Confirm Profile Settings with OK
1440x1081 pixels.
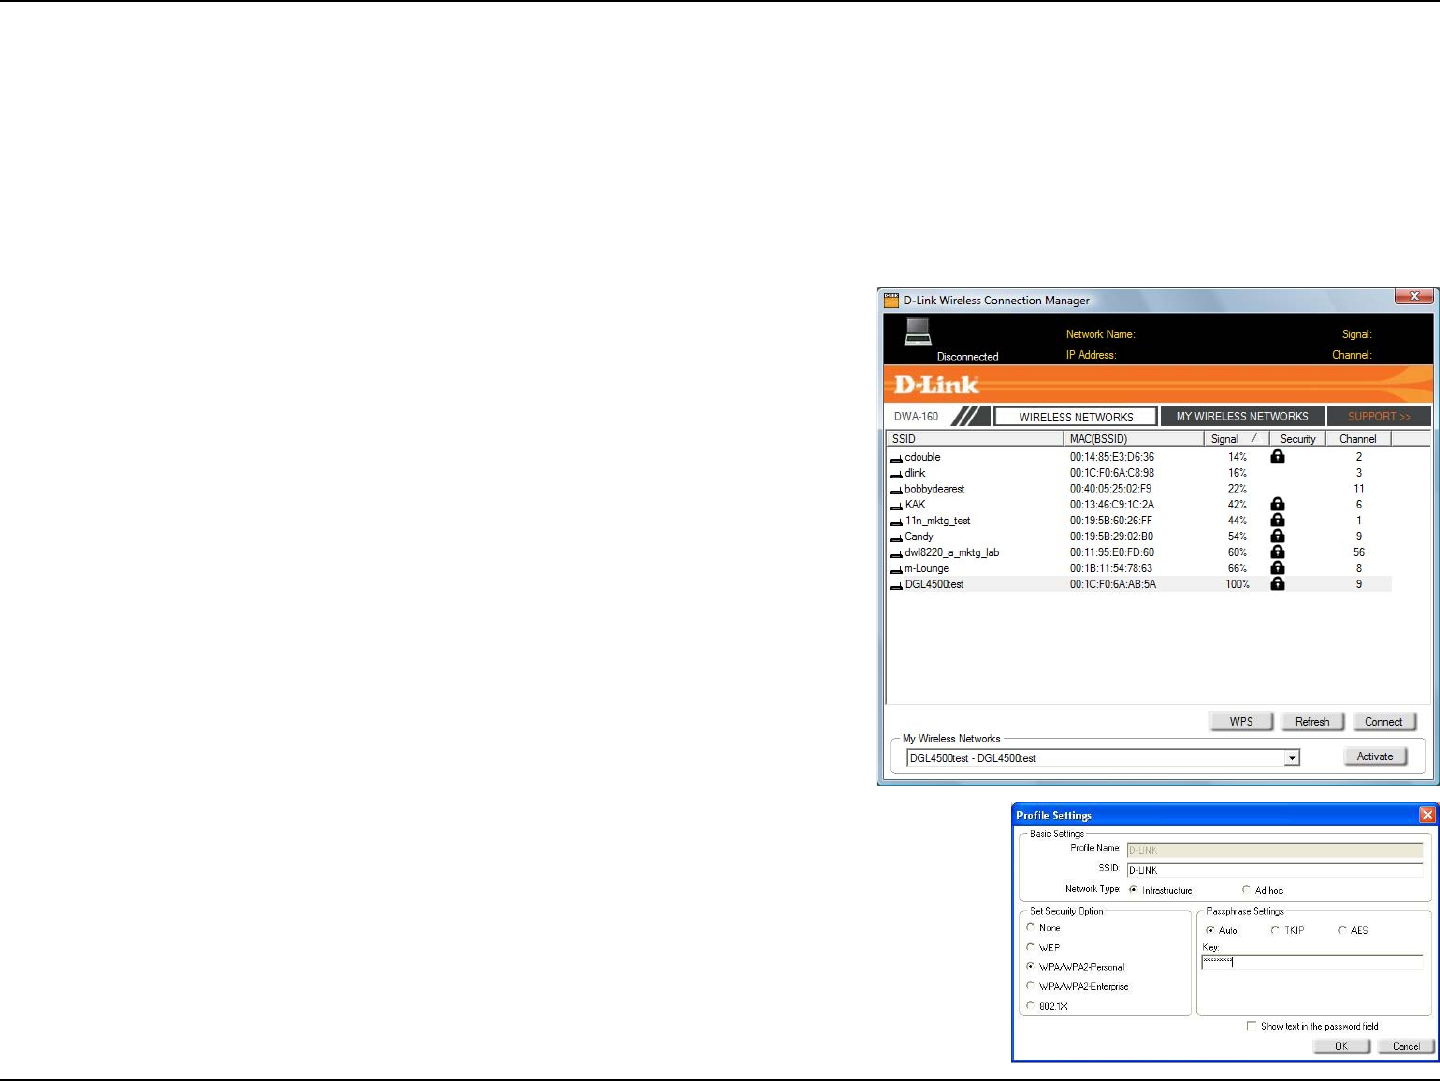[1341, 1046]
